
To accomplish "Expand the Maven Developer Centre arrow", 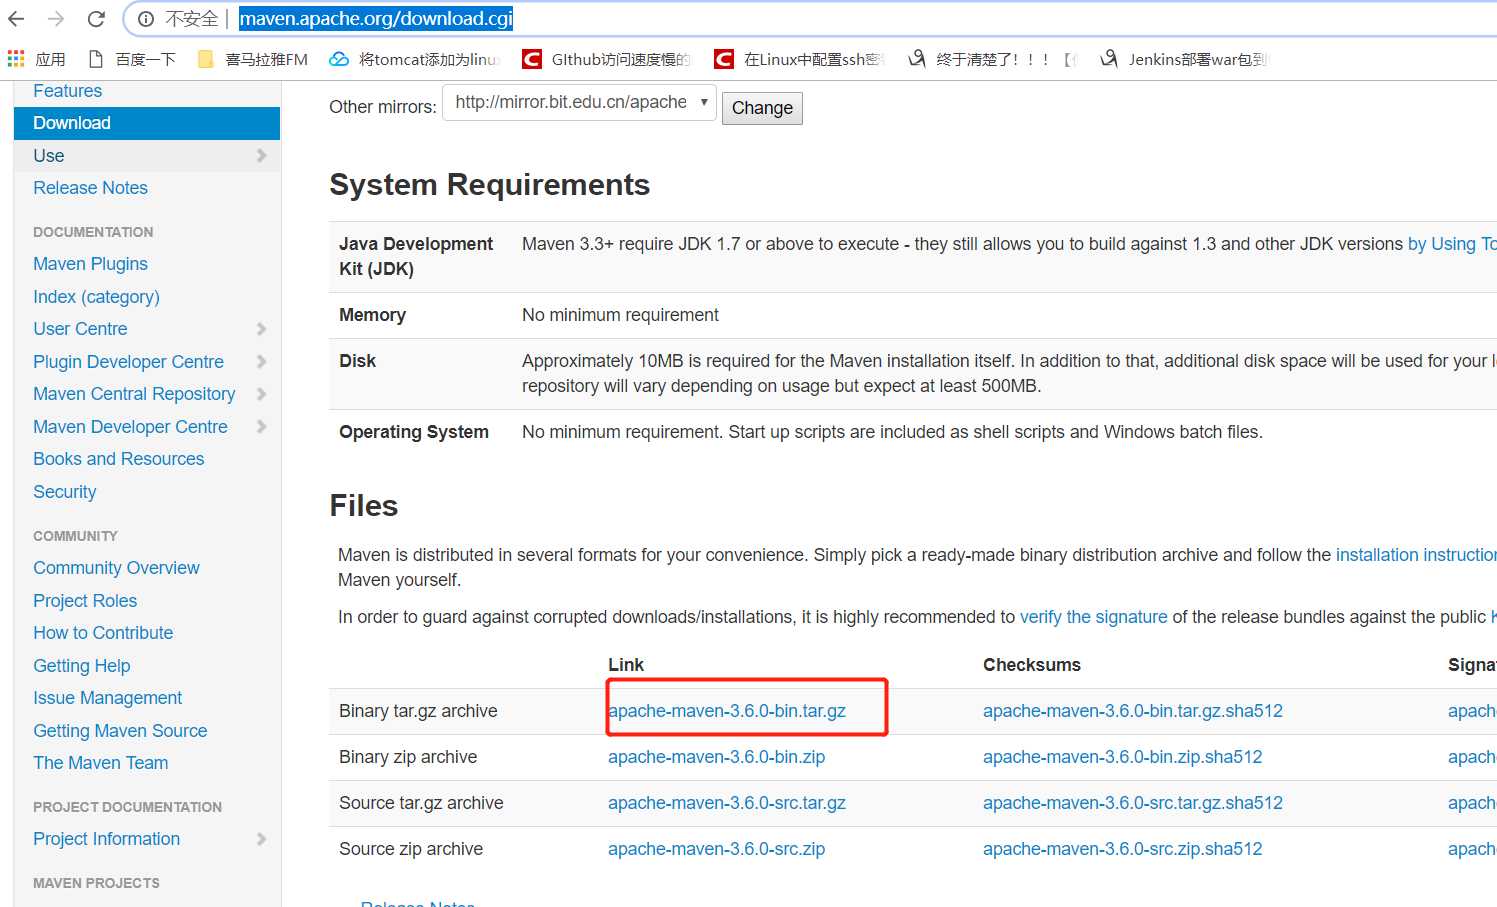I will (261, 426).
